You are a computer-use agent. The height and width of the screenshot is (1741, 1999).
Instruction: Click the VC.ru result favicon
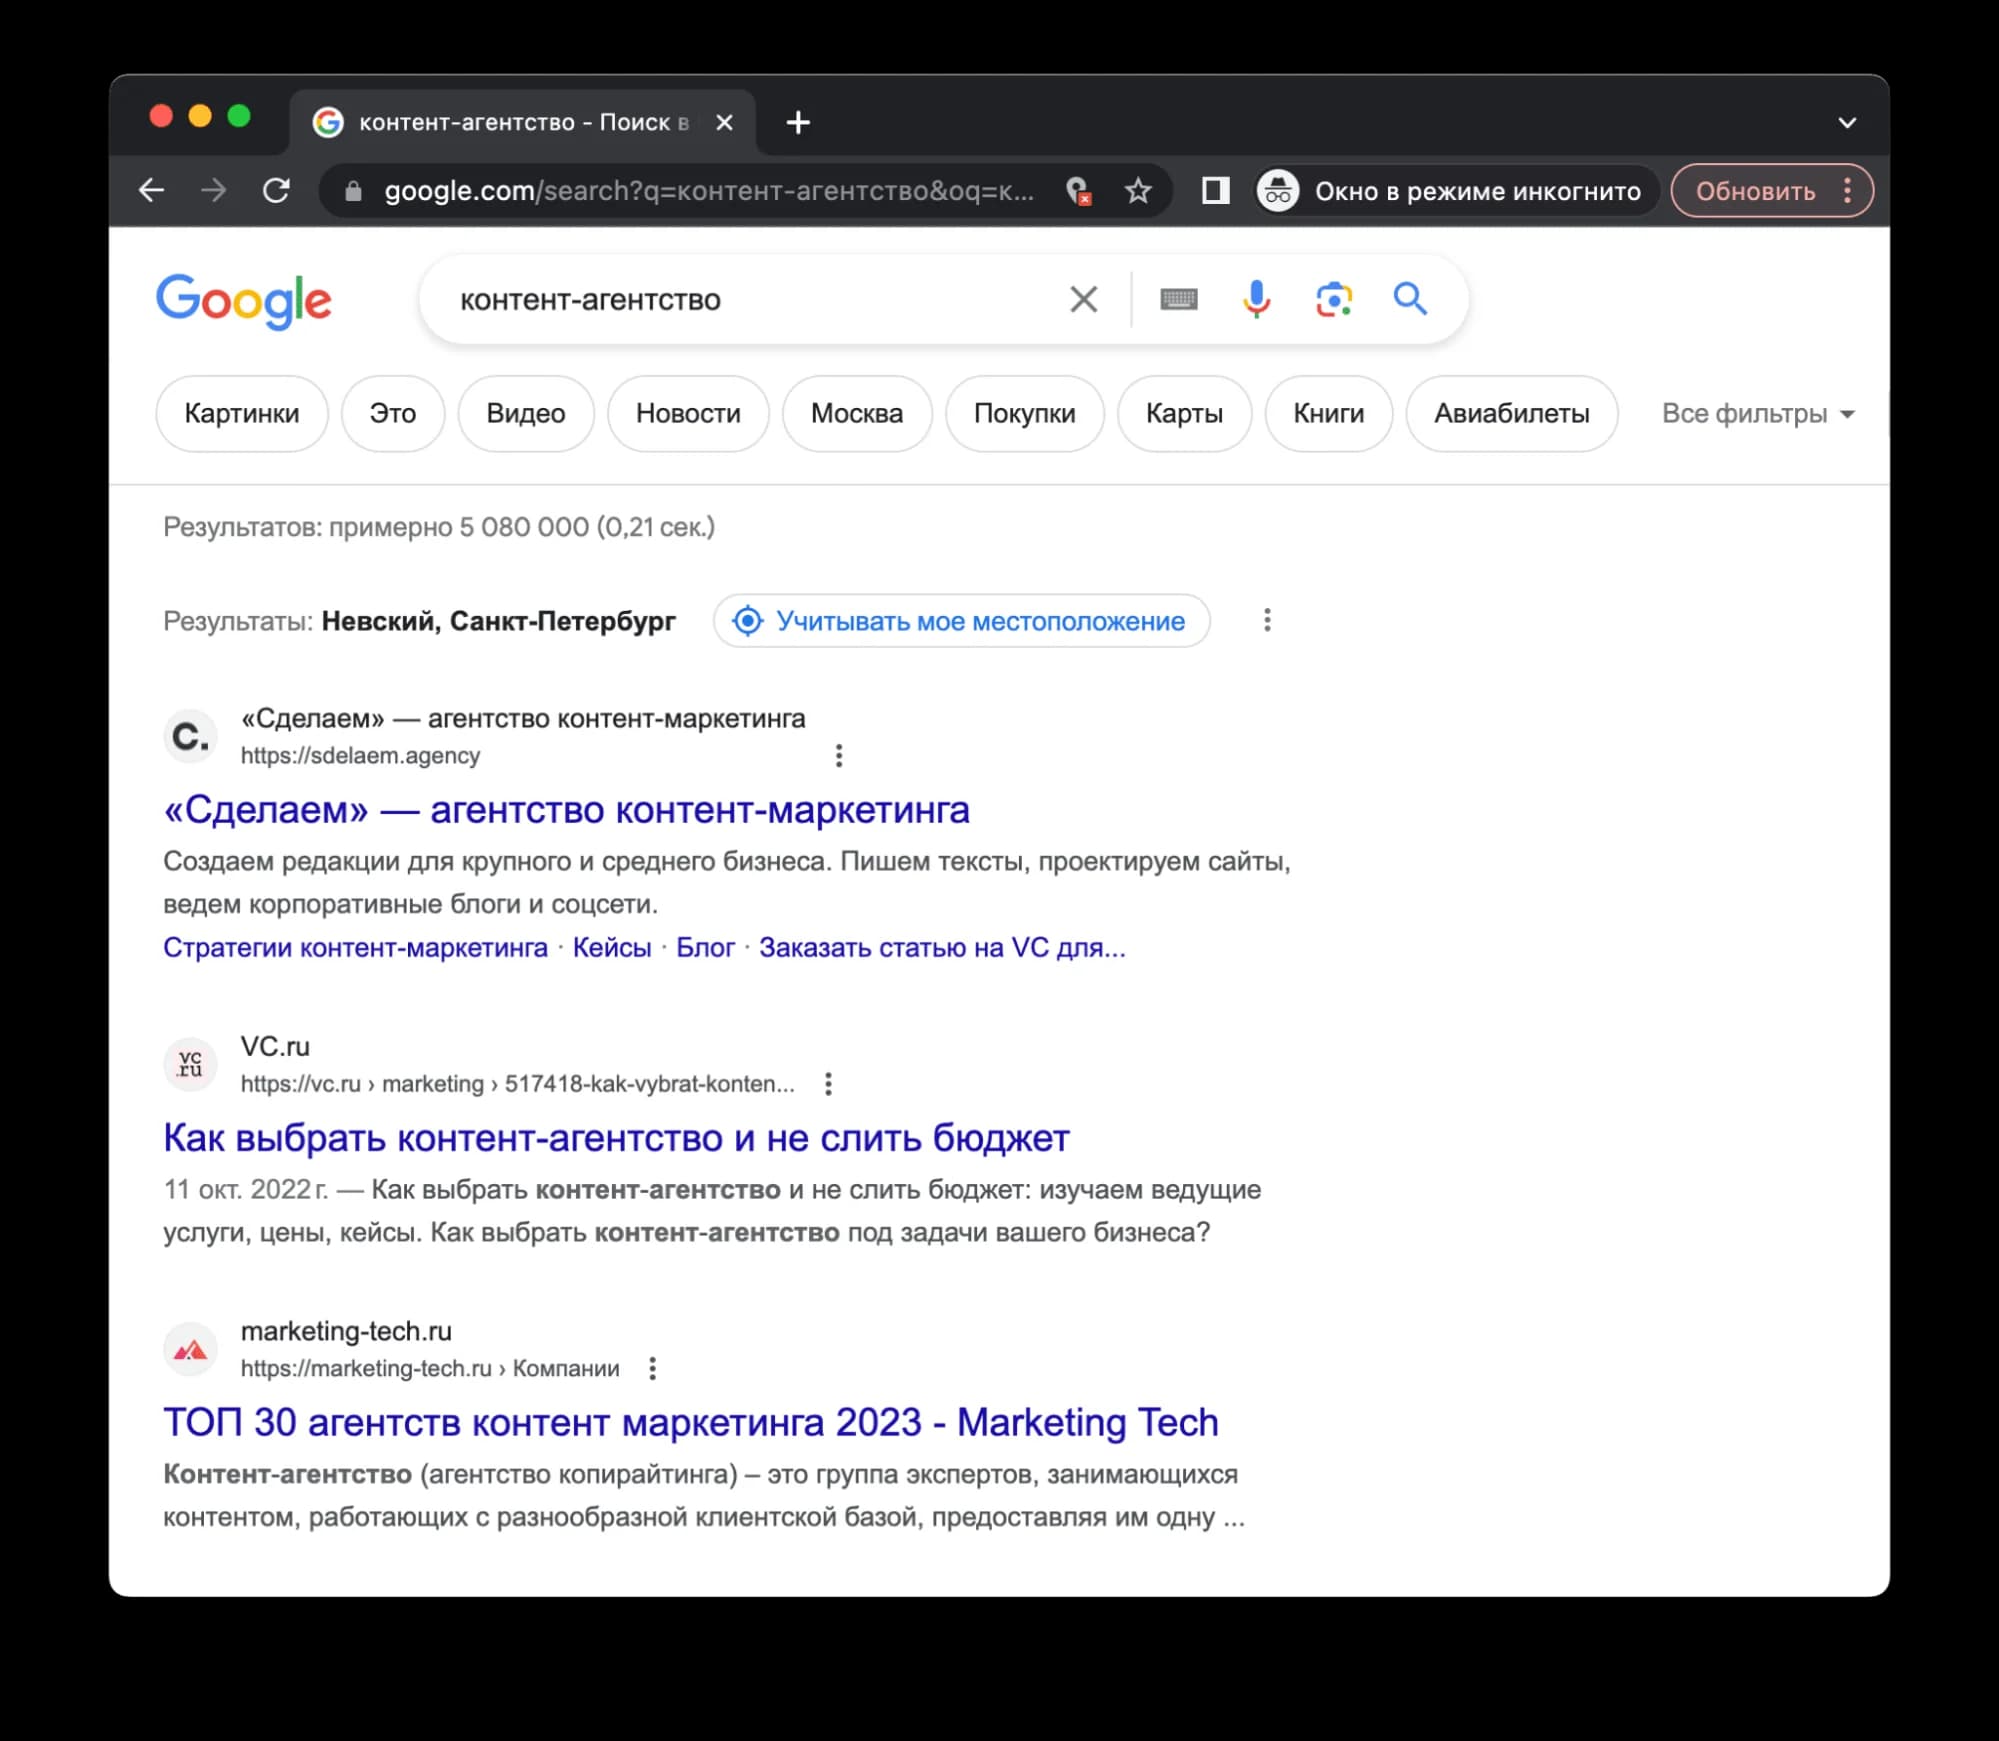190,1064
